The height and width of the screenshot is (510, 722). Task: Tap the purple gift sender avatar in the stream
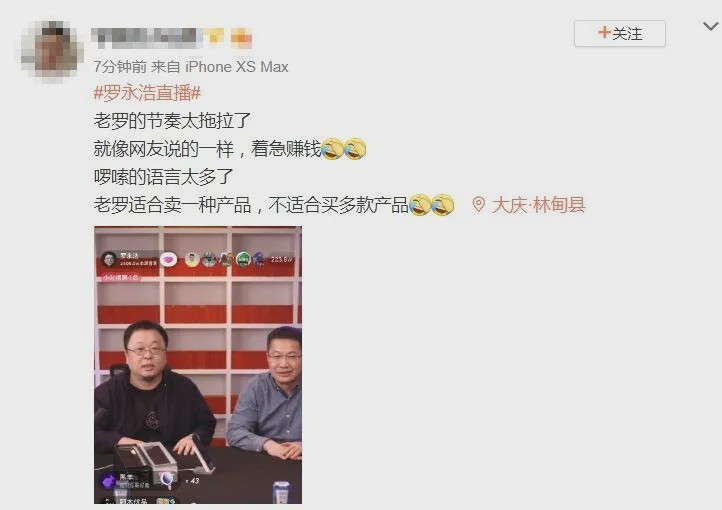click(x=109, y=481)
